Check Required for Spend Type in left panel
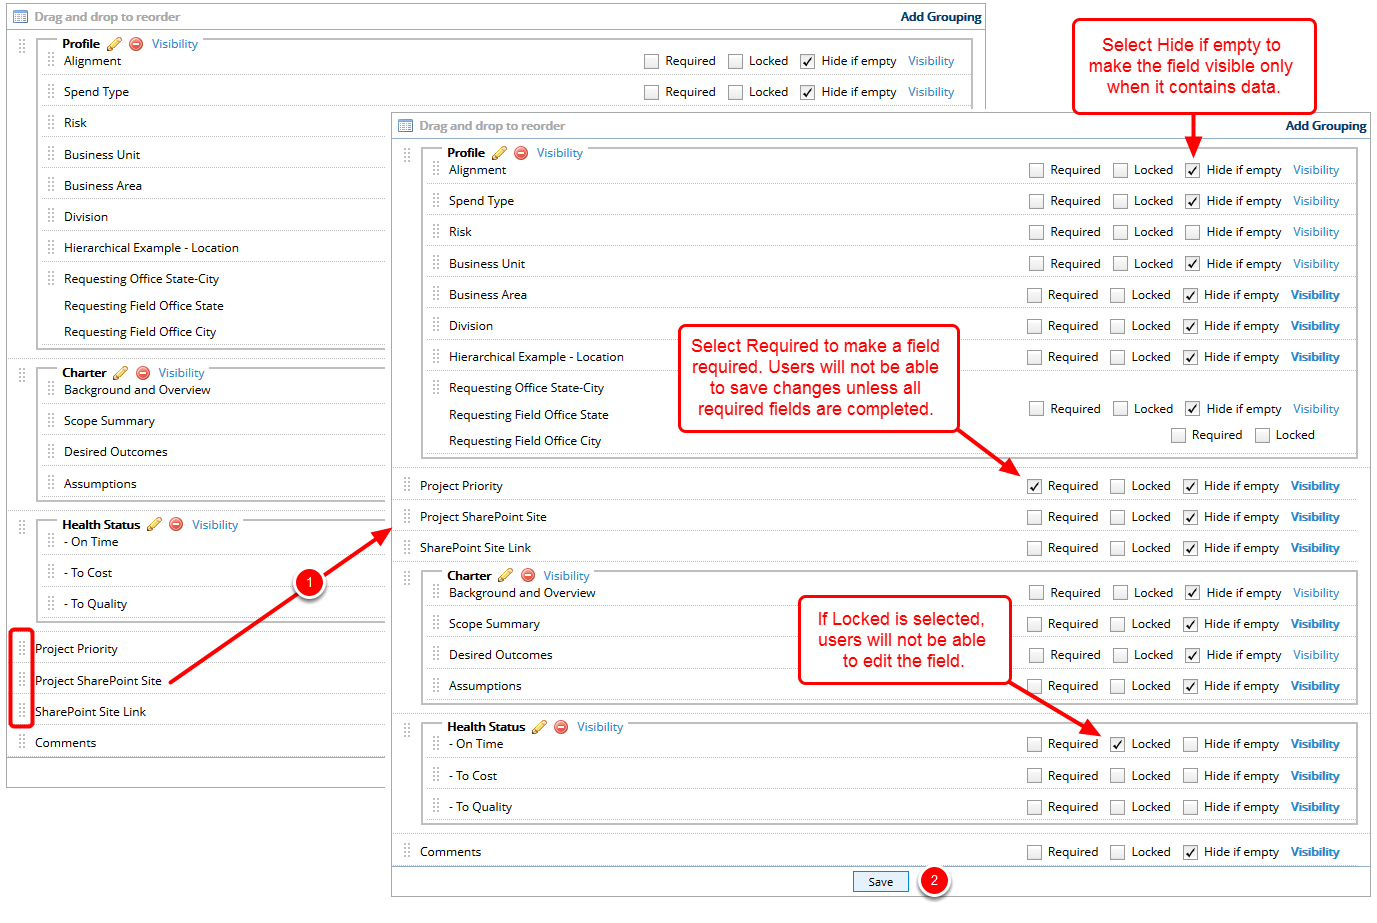Screen dimensions: 1377x923 (651, 92)
